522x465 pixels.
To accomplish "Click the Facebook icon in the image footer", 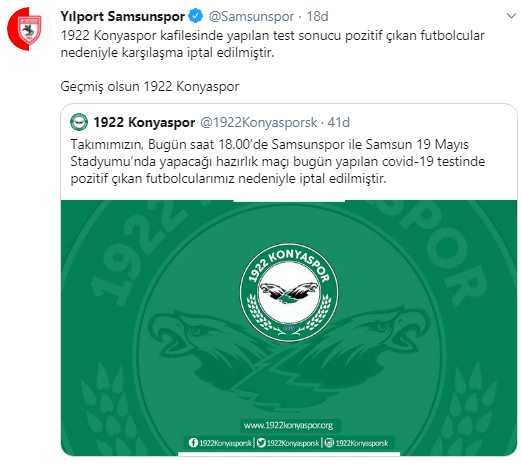I will 193,443.
